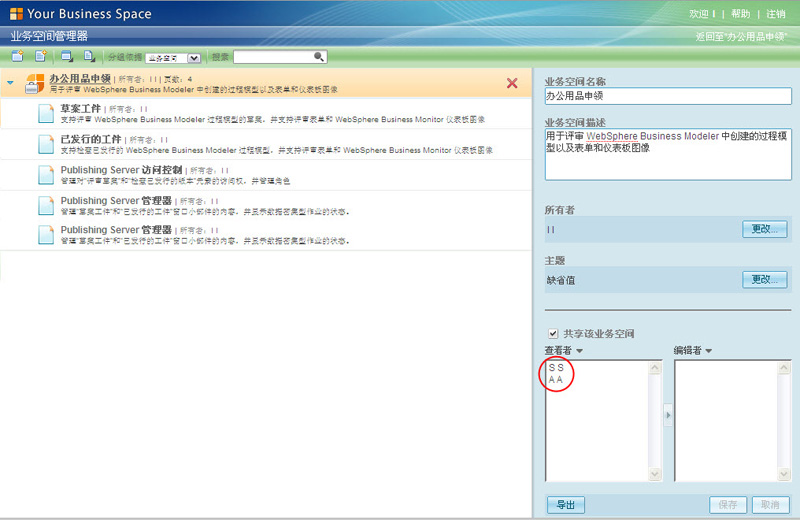Click the search input field
Viewport: 800px width, 520px height.
[x=274, y=57]
